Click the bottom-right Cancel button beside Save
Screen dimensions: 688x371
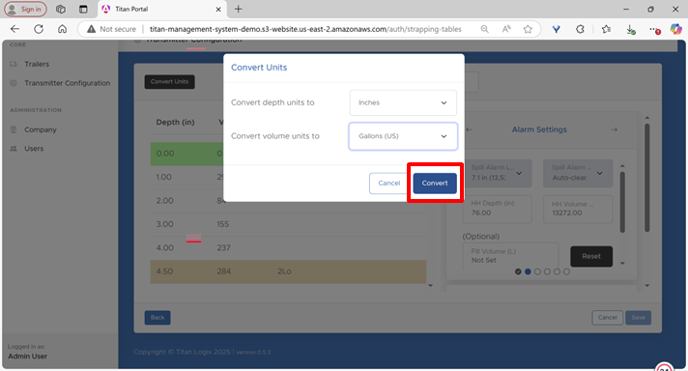pos(607,317)
